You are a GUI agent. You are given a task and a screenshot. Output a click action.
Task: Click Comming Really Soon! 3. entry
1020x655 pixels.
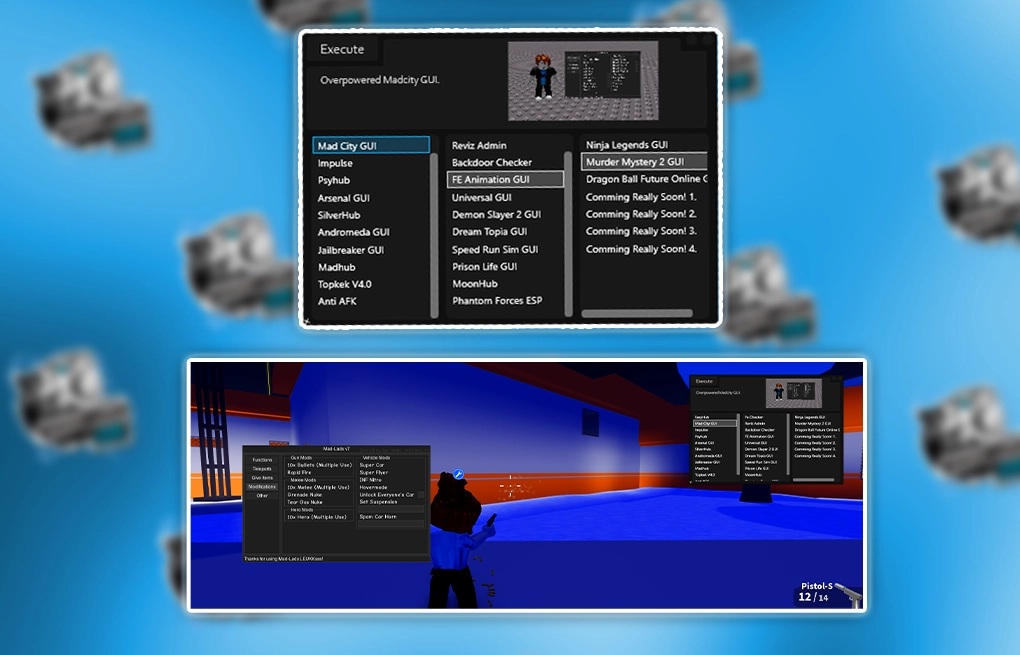click(641, 231)
